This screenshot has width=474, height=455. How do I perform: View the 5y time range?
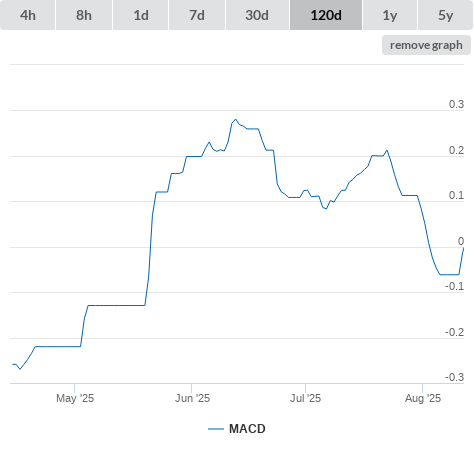pyautogui.click(x=445, y=15)
